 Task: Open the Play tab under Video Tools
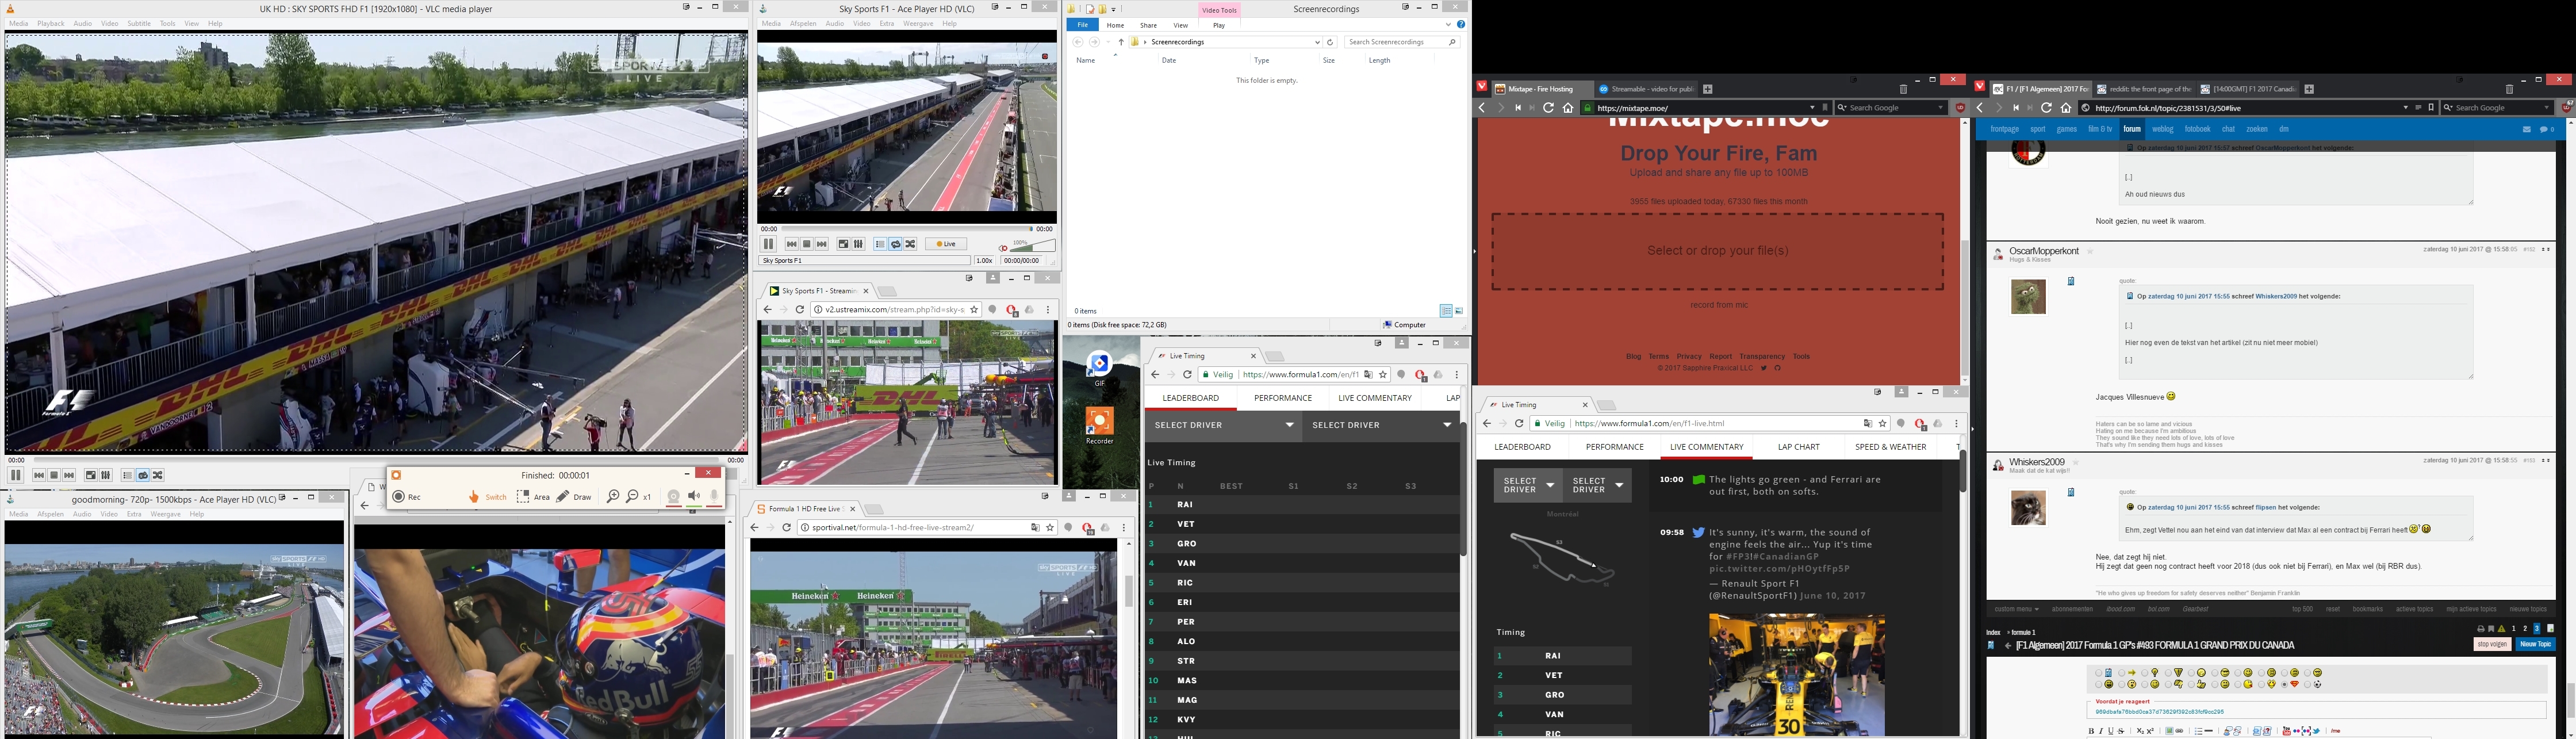pos(1218,25)
